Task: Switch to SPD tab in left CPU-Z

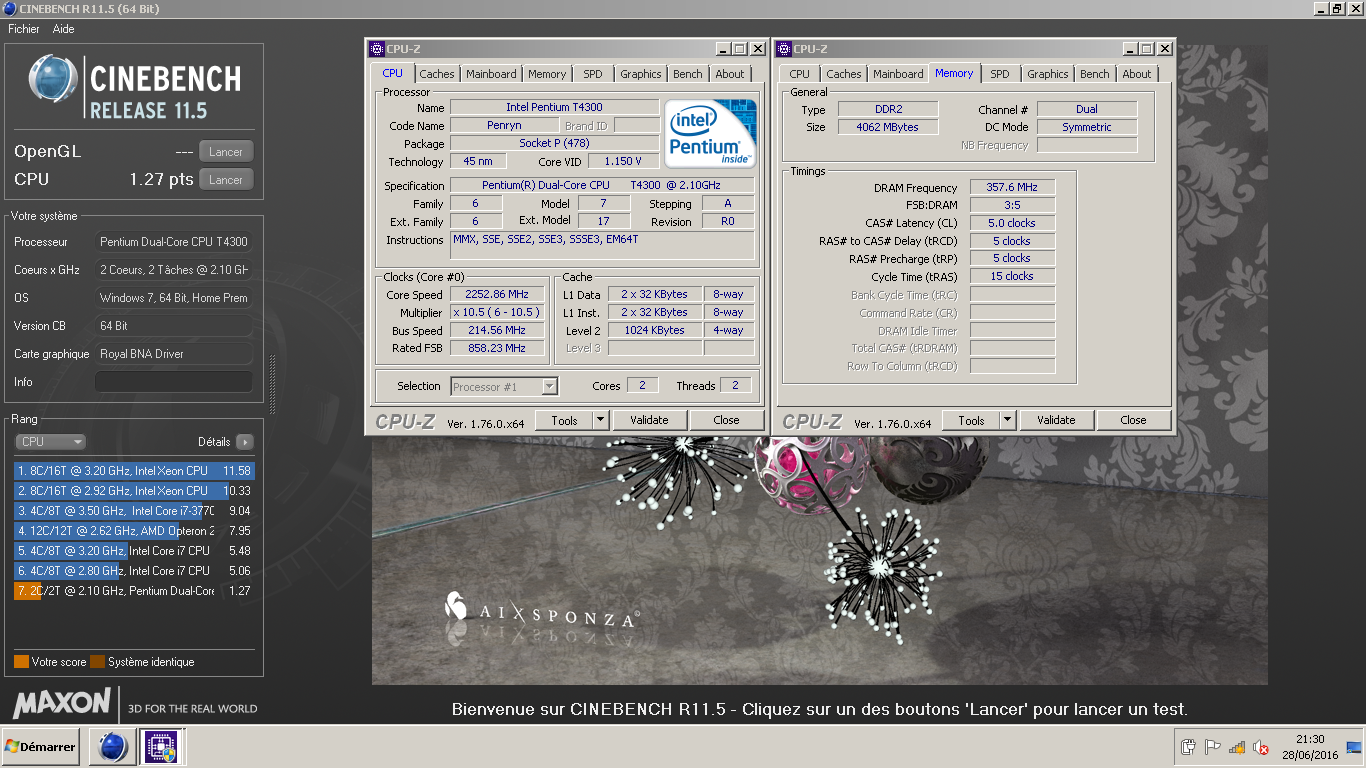Action: click(x=593, y=74)
